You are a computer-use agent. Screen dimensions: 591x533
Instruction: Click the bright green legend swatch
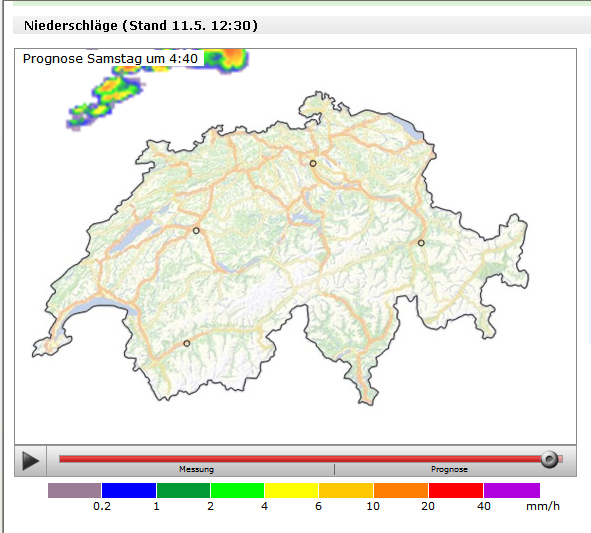[x=237, y=490]
